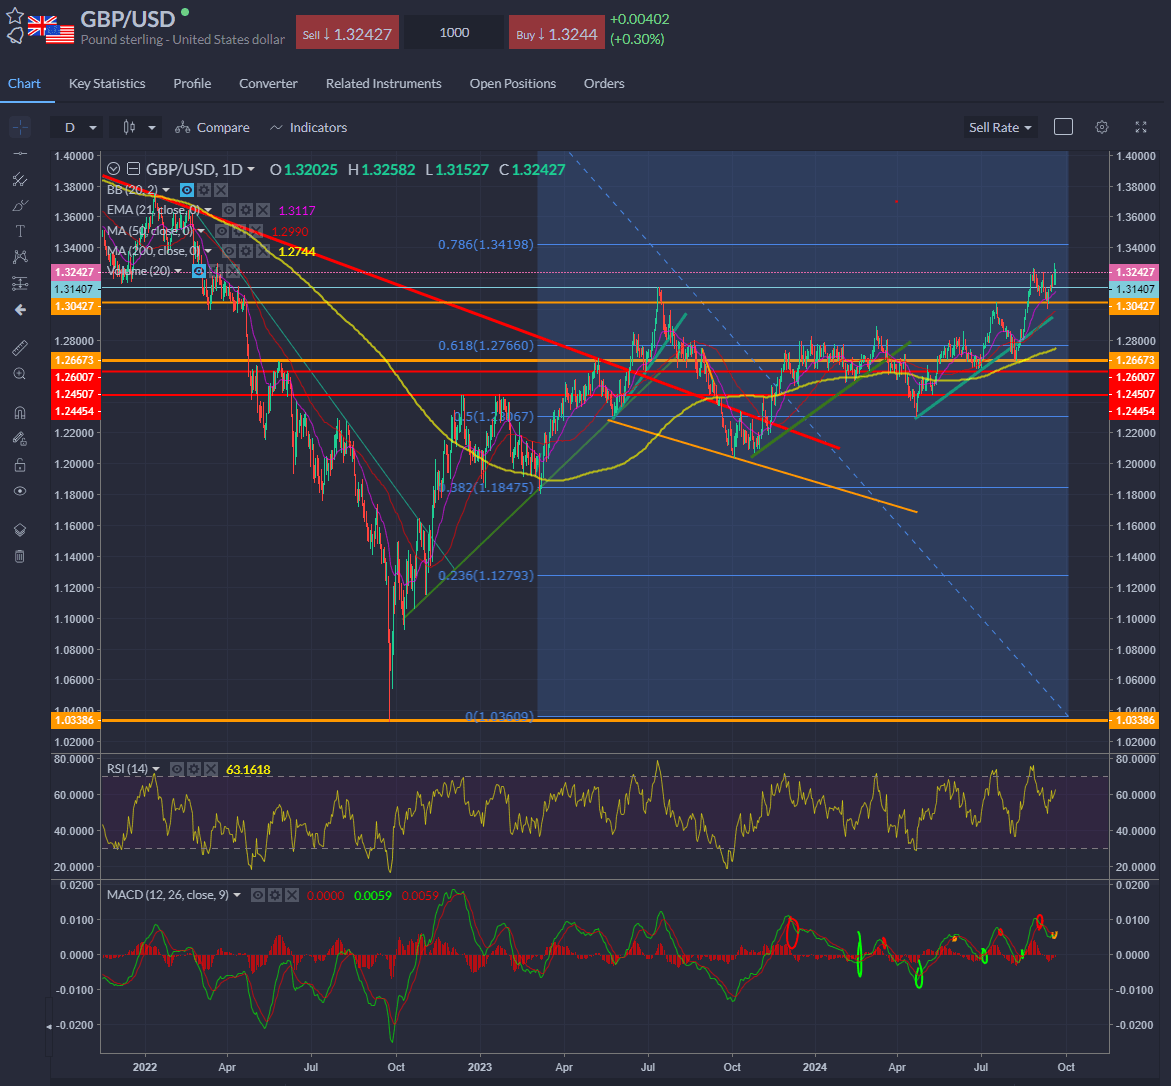
Task: Activate the magnet snap tool
Action: point(19,412)
